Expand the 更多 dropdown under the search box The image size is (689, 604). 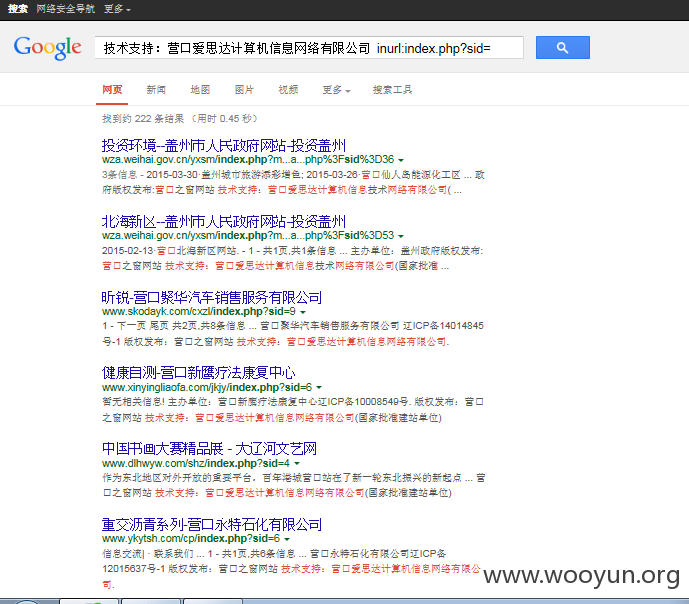pos(336,90)
